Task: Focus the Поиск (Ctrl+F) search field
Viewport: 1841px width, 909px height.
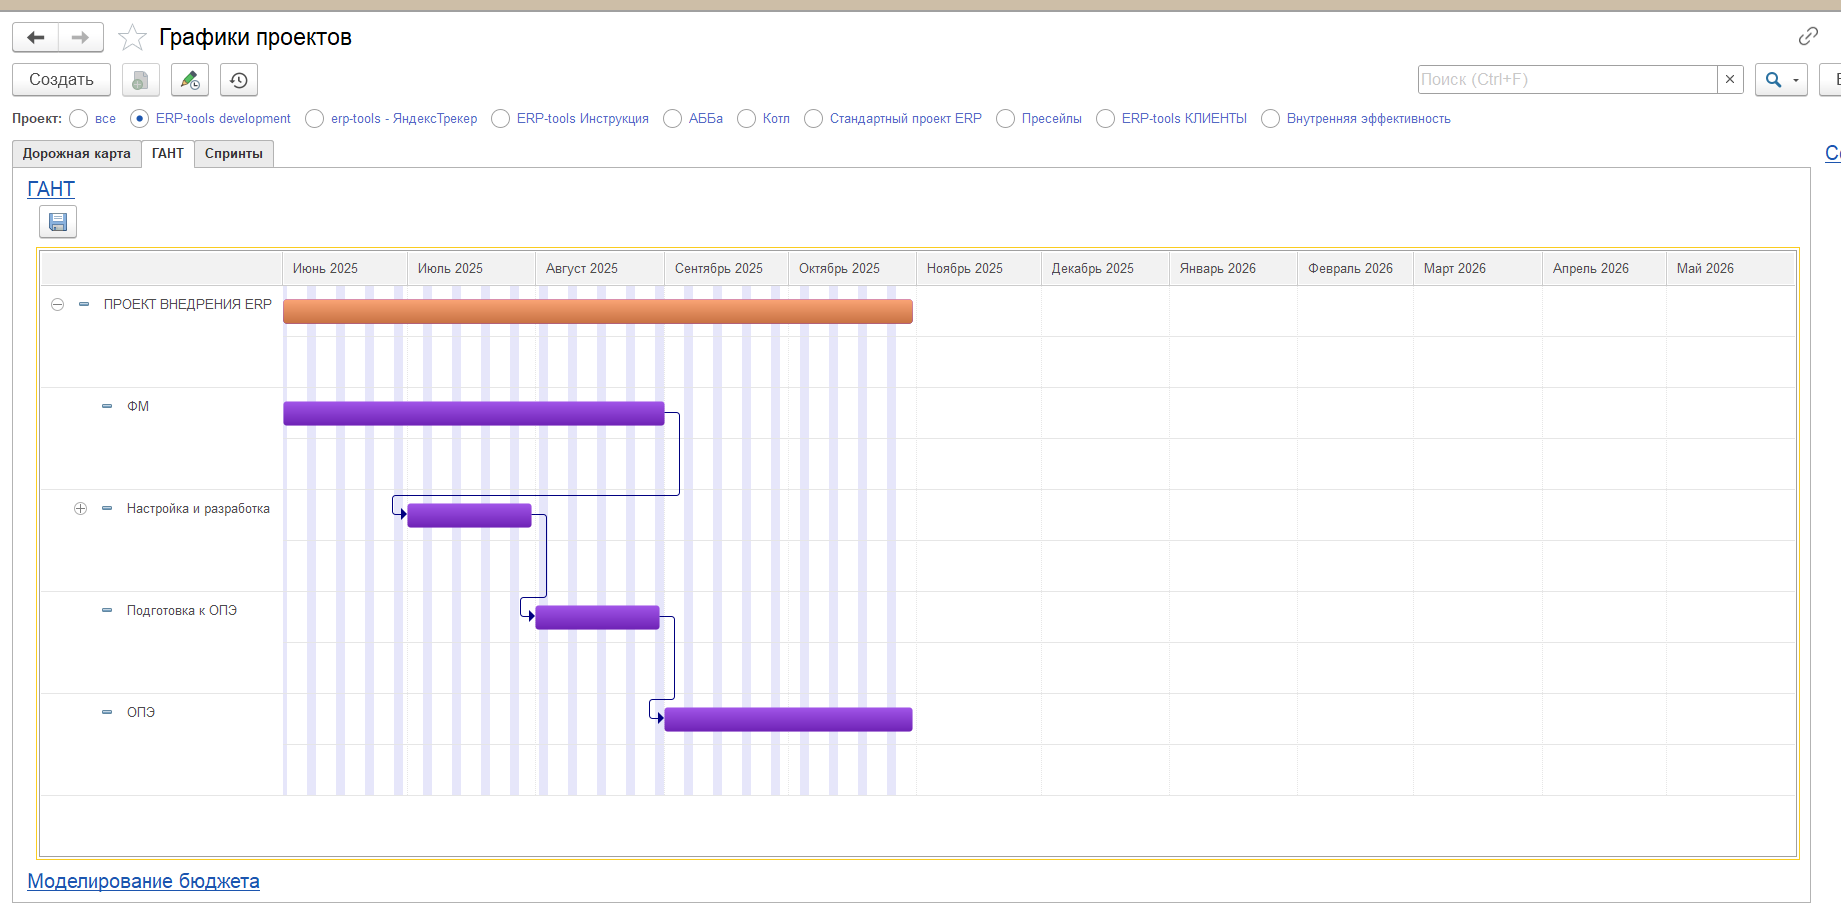Action: [1567, 80]
